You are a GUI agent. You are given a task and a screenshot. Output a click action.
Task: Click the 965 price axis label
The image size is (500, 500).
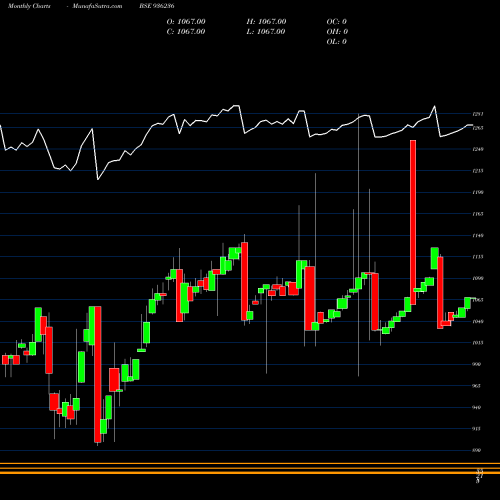coord(477,386)
